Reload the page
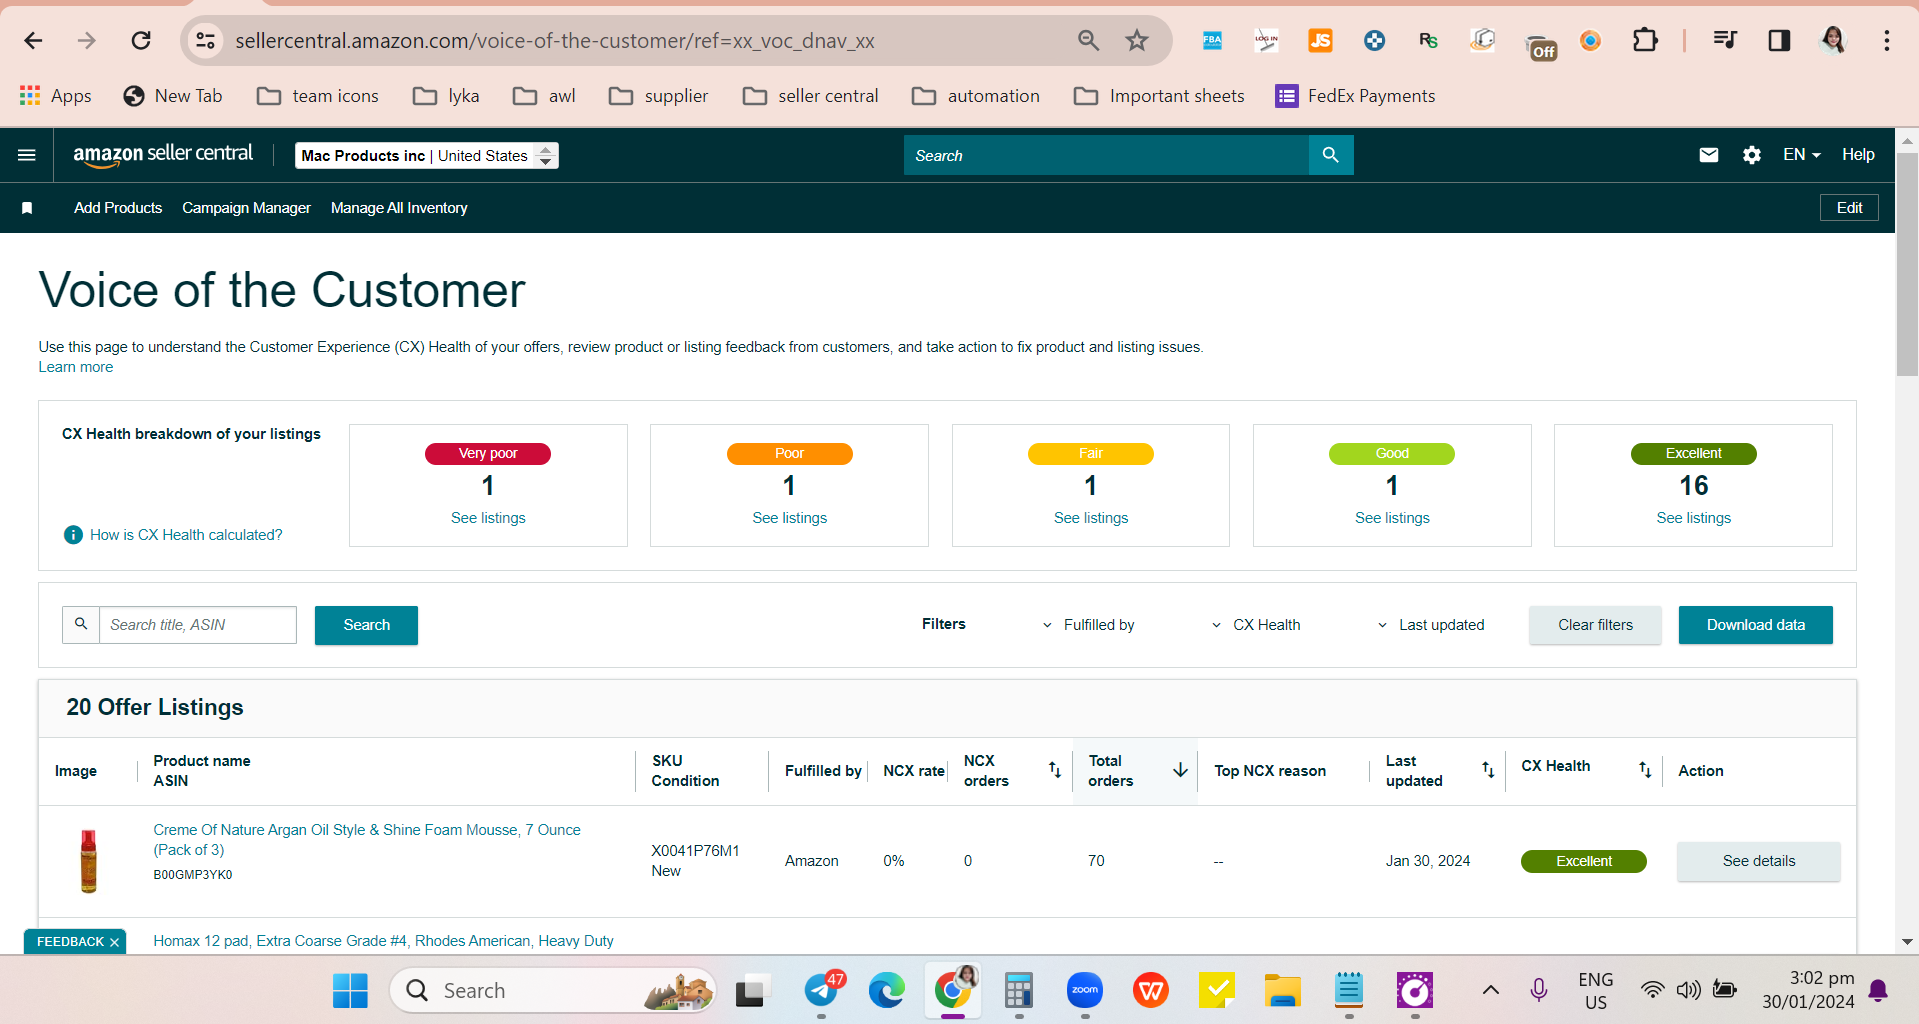This screenshot has height=1024, width=1919. (x=141, y=40)
